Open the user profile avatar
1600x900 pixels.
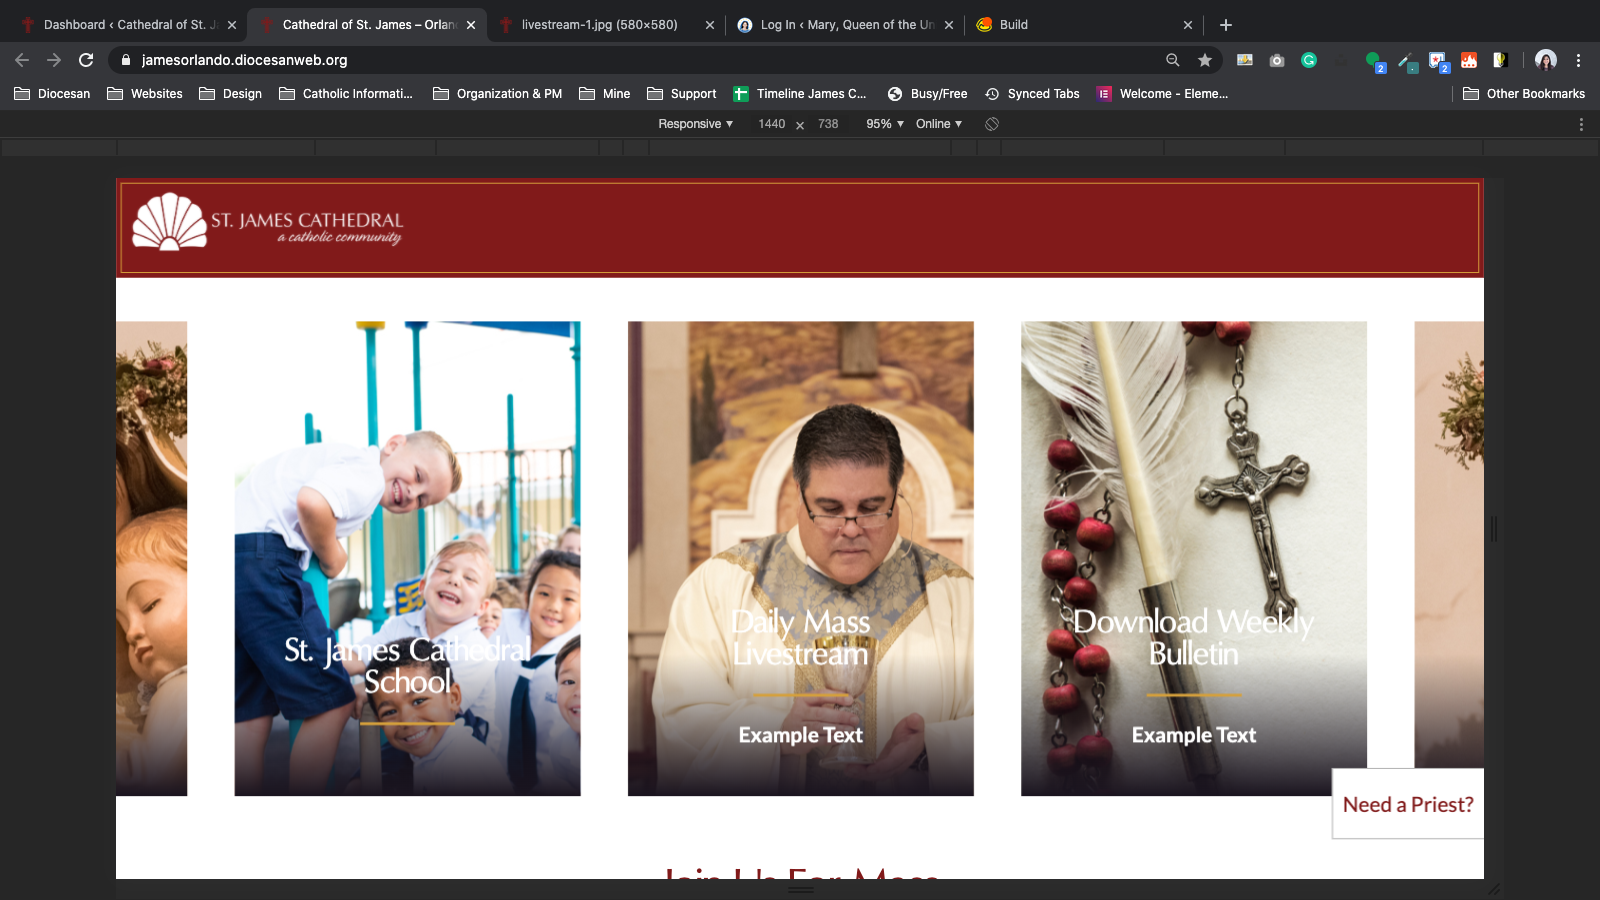point(1546,60)
